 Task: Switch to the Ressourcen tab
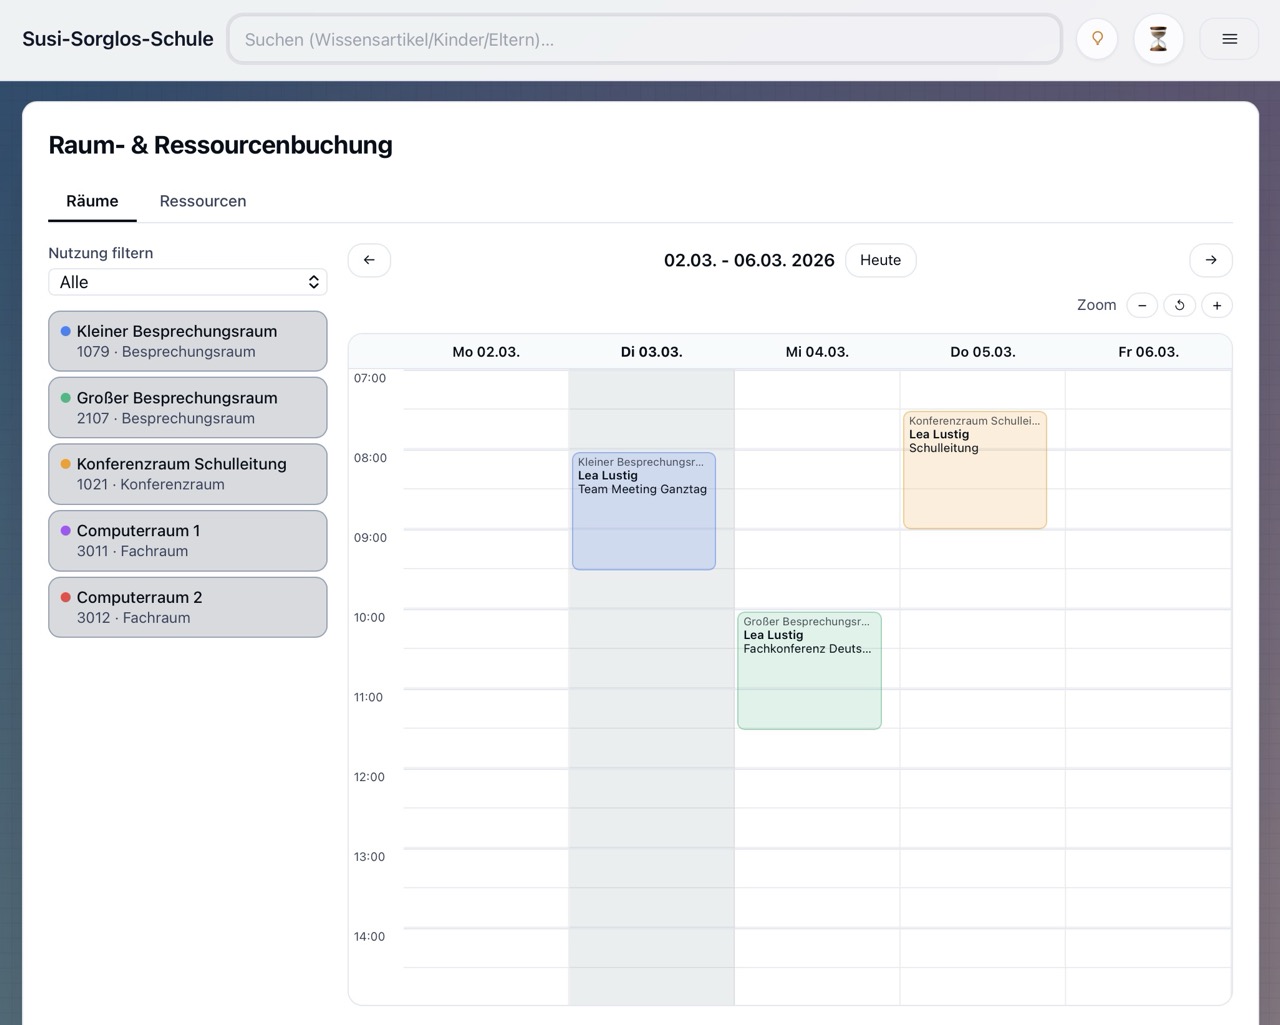point(203,201)
